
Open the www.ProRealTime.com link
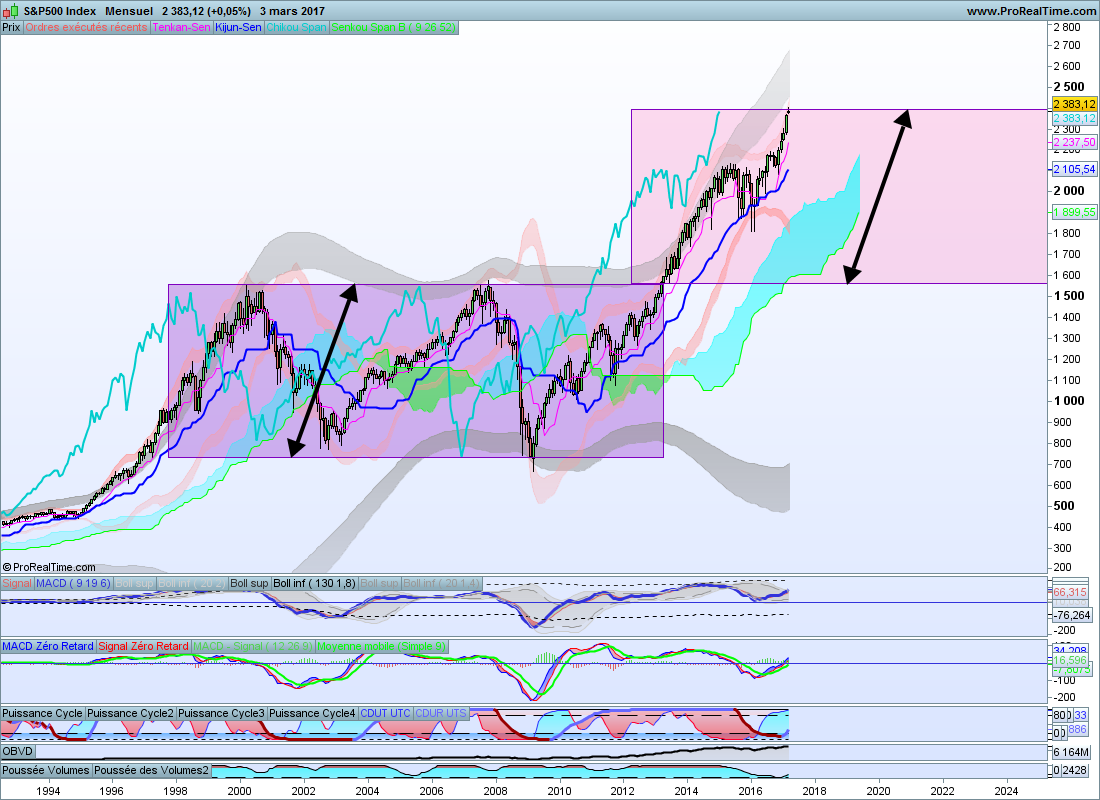pos(1031,11)
